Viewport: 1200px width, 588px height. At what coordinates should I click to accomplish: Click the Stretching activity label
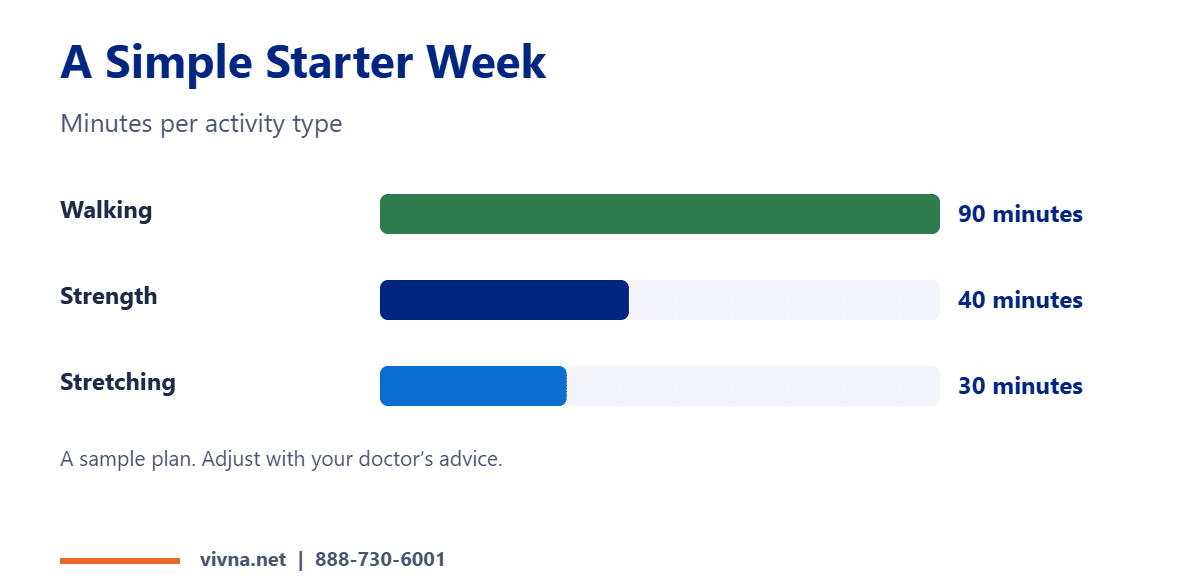tap(118, 382)
